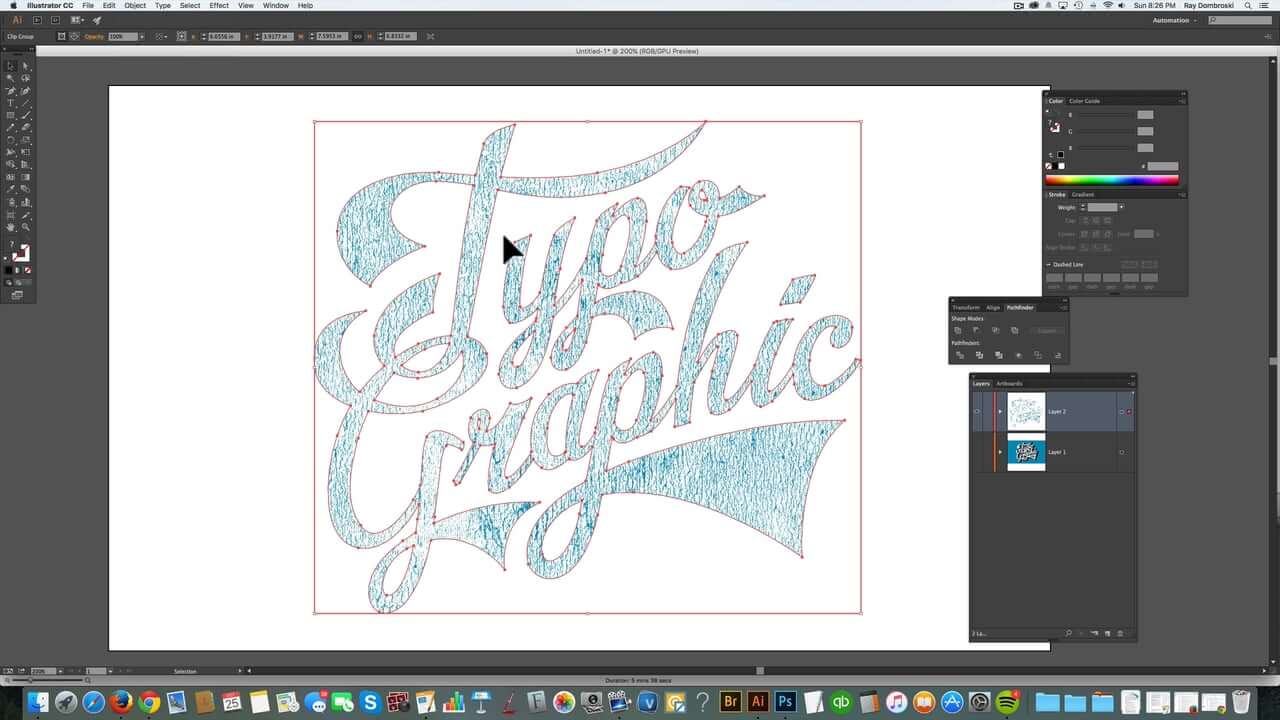This screenshot has width=1280, height=720.
Task: Click the hex color input field
Action: click(1163, 166)
